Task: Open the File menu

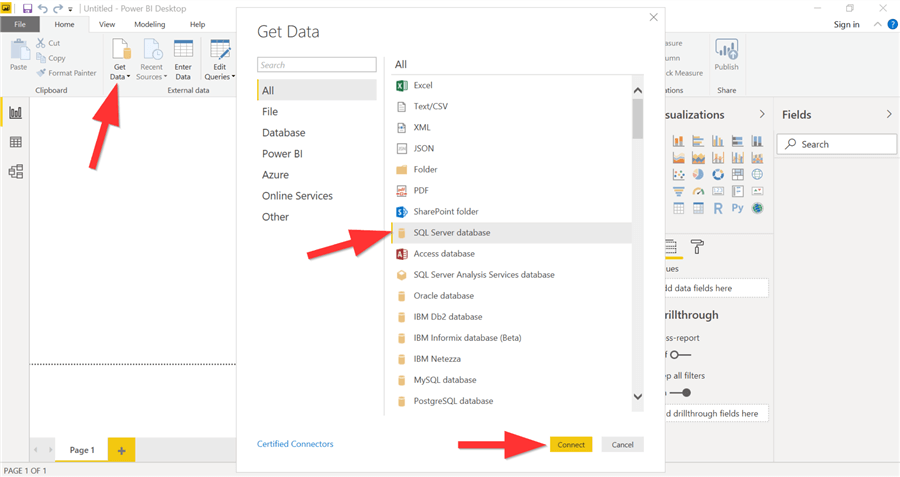Action: pos(20,24)
